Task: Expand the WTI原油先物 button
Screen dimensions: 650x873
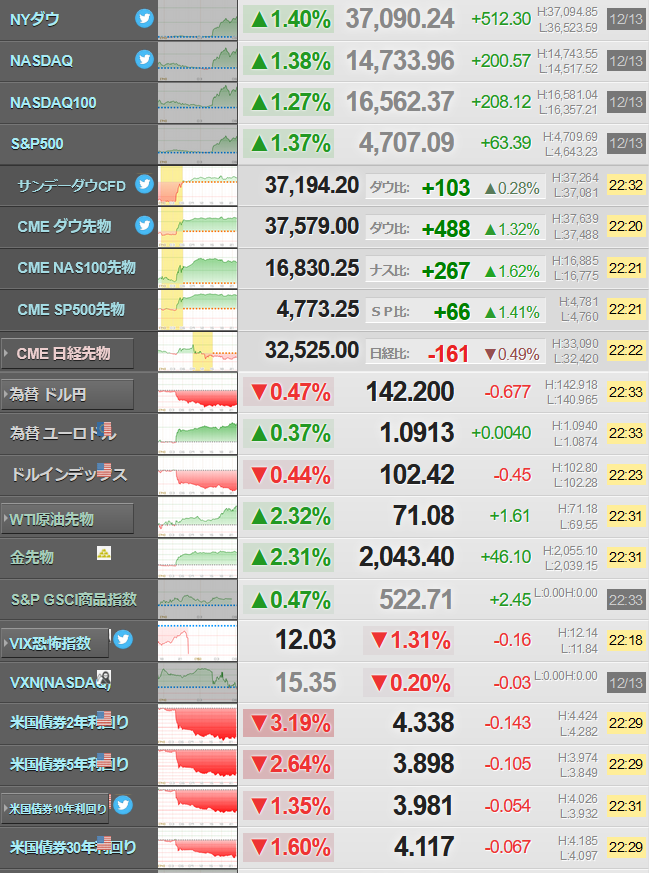Action: tap(67, 519)
